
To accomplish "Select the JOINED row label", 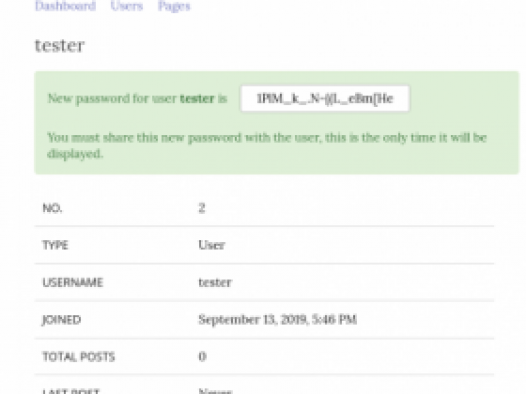I will pyautogui.click(x=62, y=320).
